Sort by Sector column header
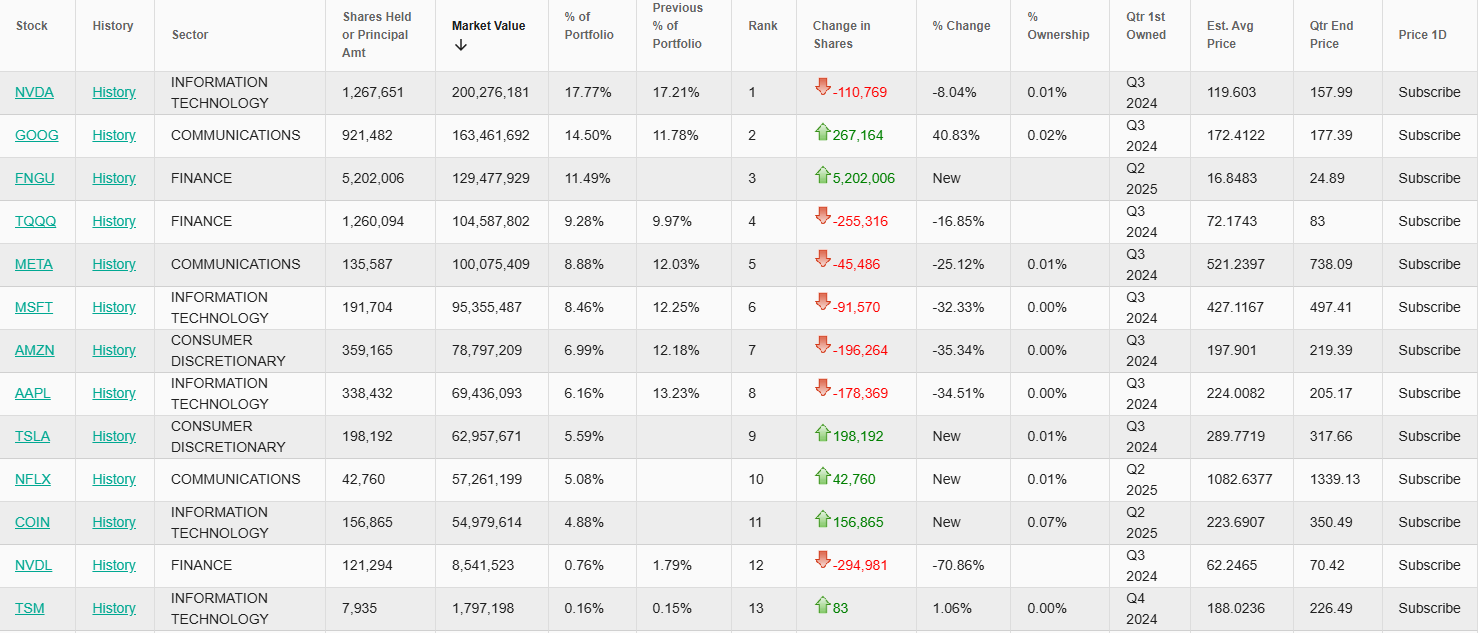 [x=190, y=35]
